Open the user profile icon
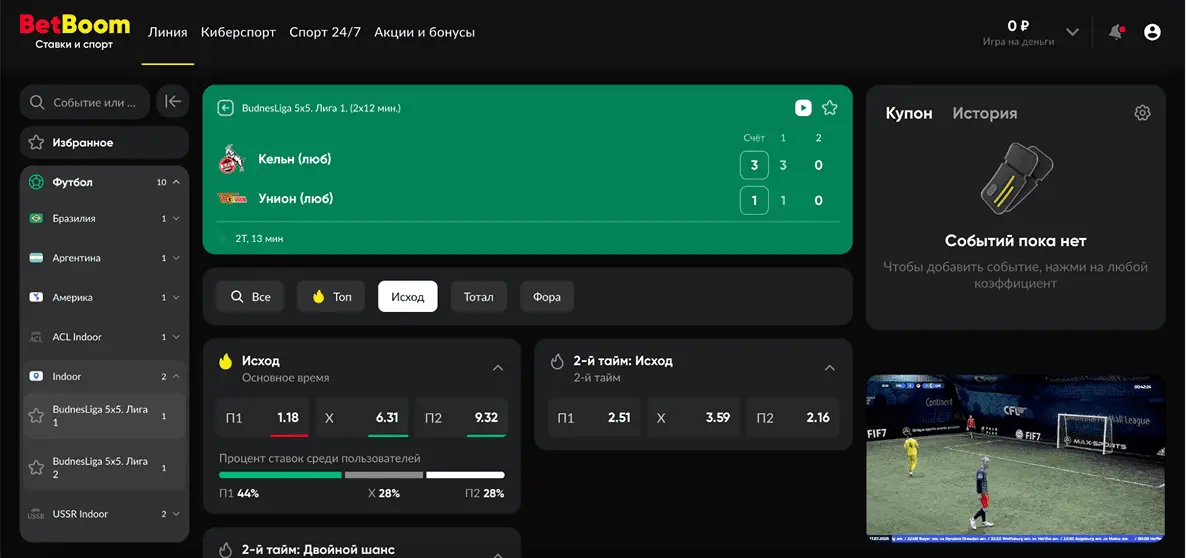Image resolution: width=1186 pixels, height=558 pixels. click(x=1152, y=32)
